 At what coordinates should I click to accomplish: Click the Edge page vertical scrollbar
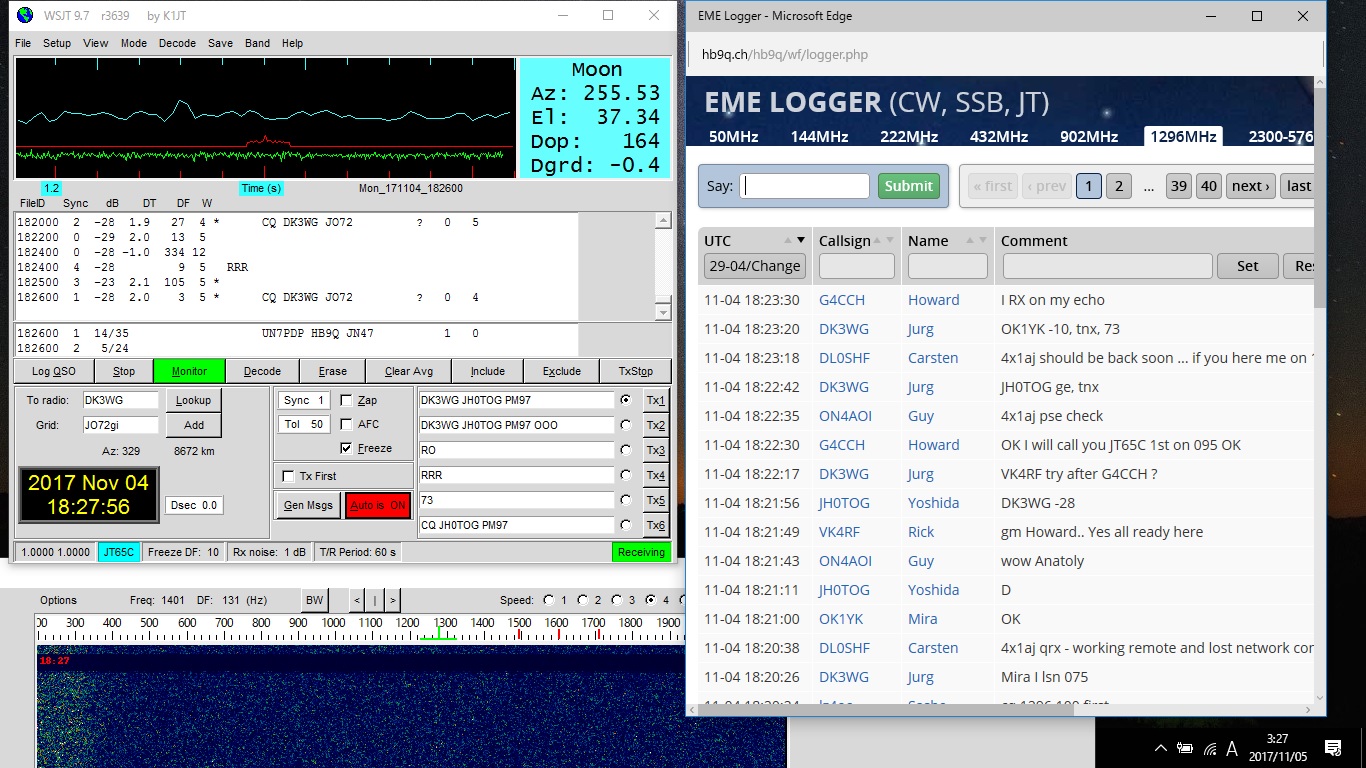[x=1320, y=391]
